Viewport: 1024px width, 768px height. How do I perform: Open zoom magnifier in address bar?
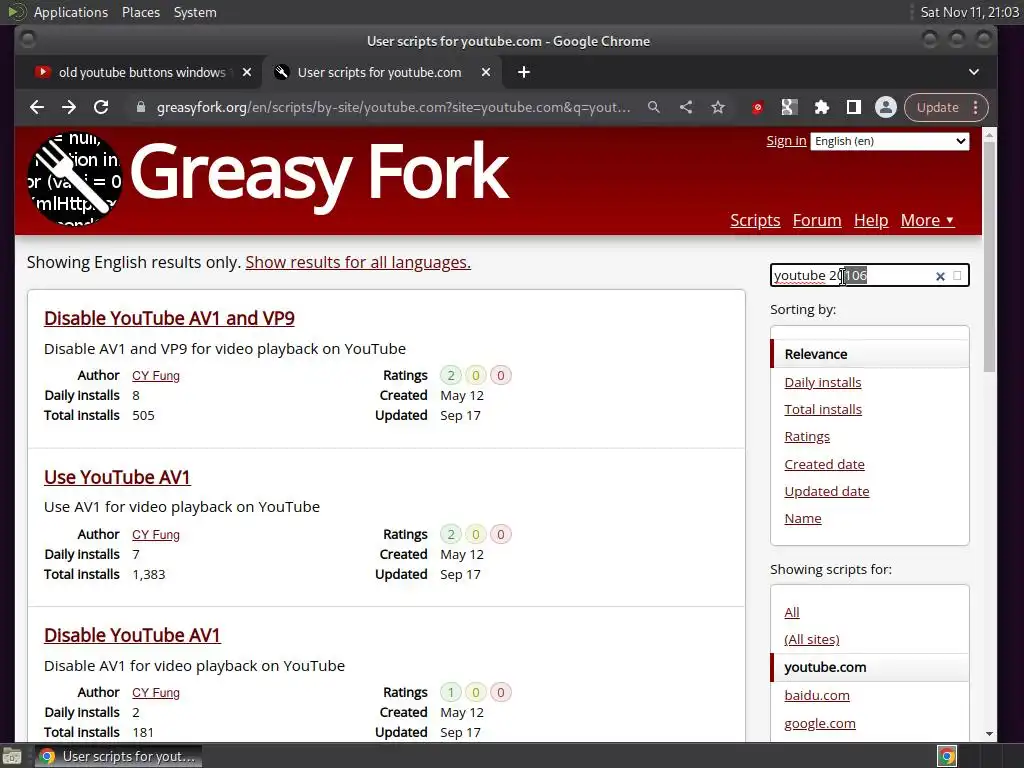[x=654, y=108]
